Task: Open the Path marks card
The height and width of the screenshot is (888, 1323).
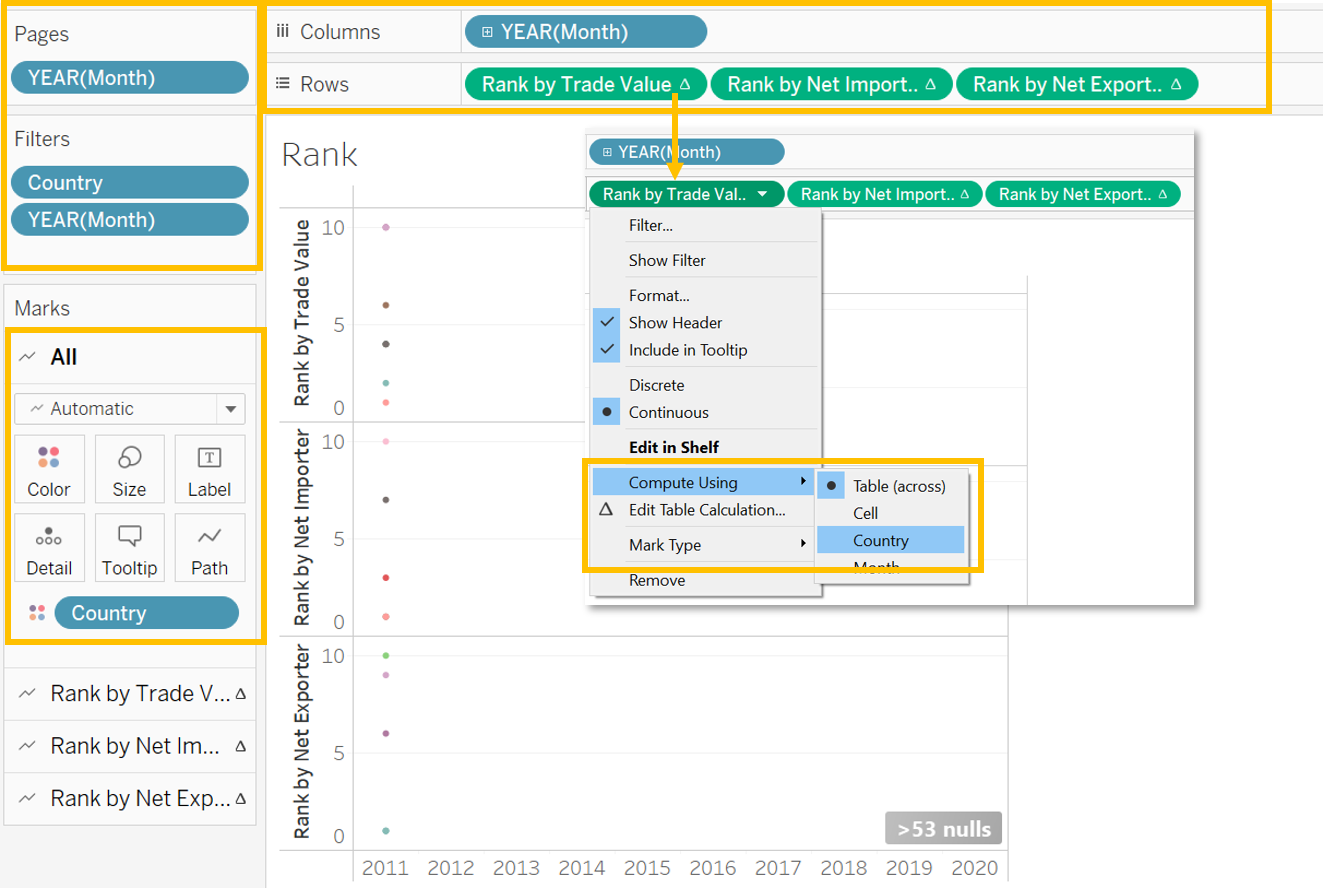Action: click(x=209, y=537)
